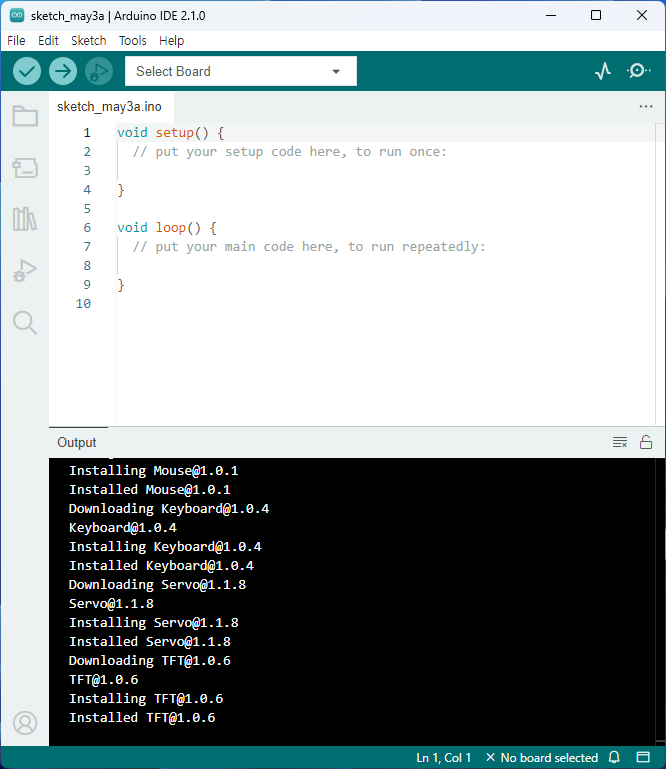Click the Output panel vertical scrollbar
This screenshot has width=666, height=769.
click(x=660, y=601)
